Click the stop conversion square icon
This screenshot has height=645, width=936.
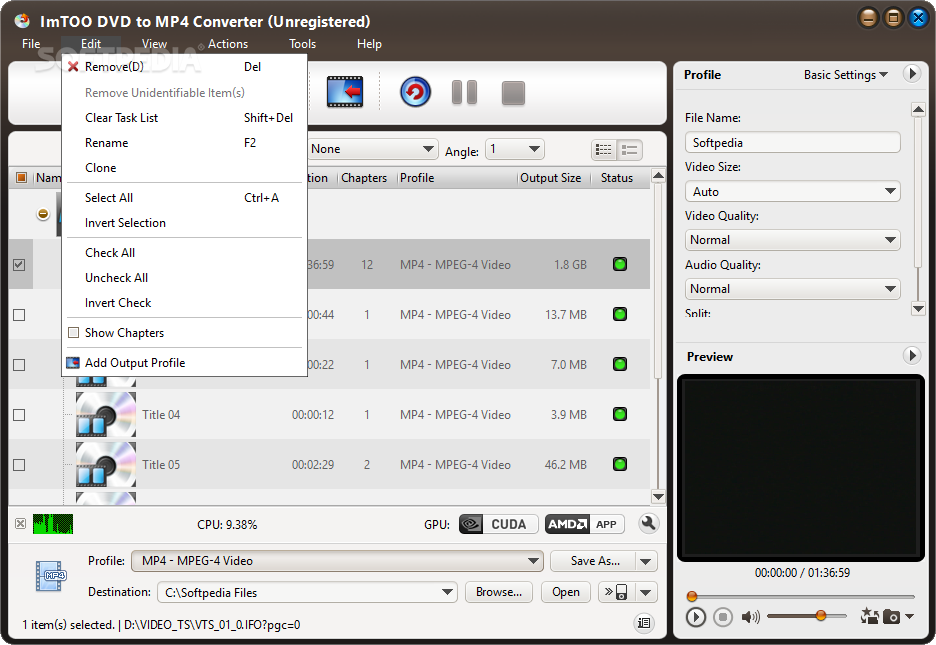tap(513, 93)
